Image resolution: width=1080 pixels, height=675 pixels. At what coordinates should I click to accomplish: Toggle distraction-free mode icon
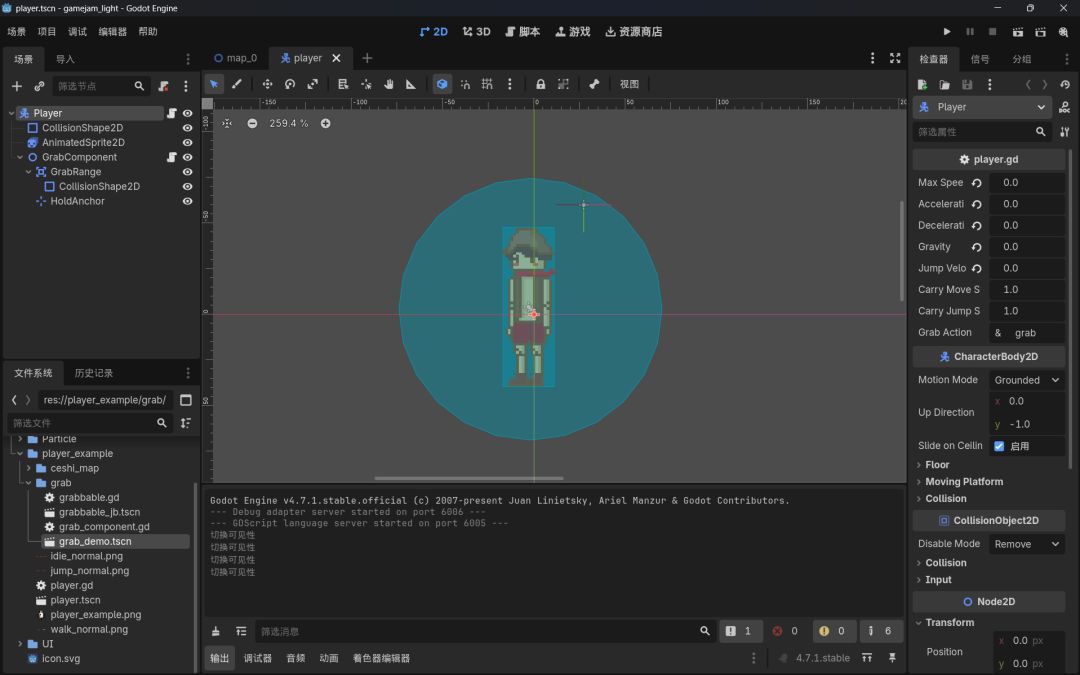click(895, 59)
